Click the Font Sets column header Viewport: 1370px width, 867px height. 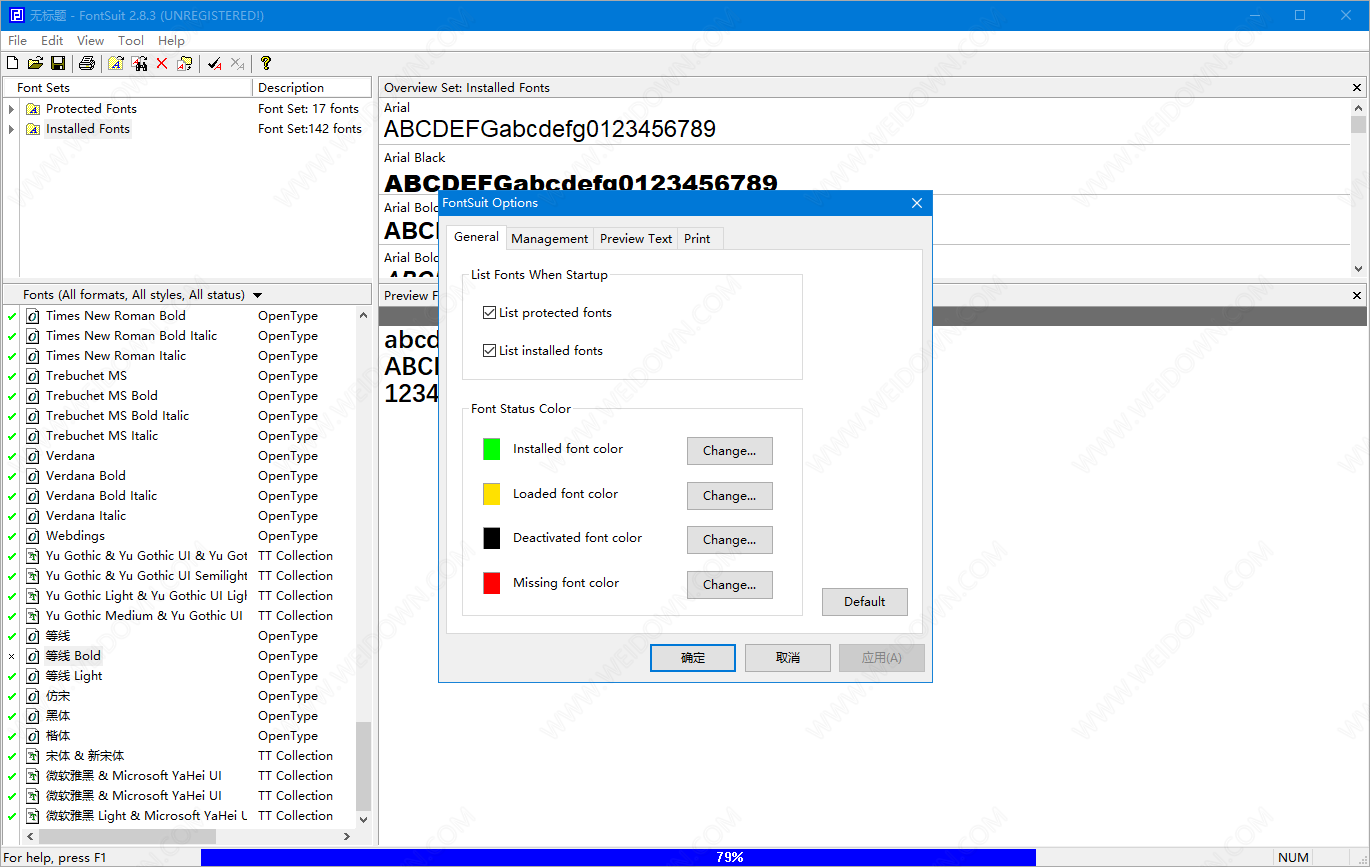click(128, 88)
